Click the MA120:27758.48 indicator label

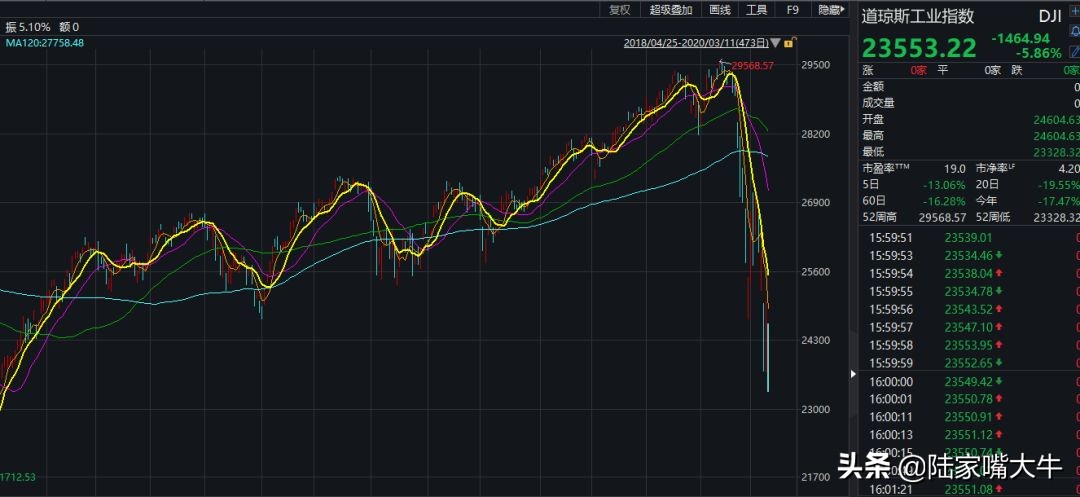(45, 43)
